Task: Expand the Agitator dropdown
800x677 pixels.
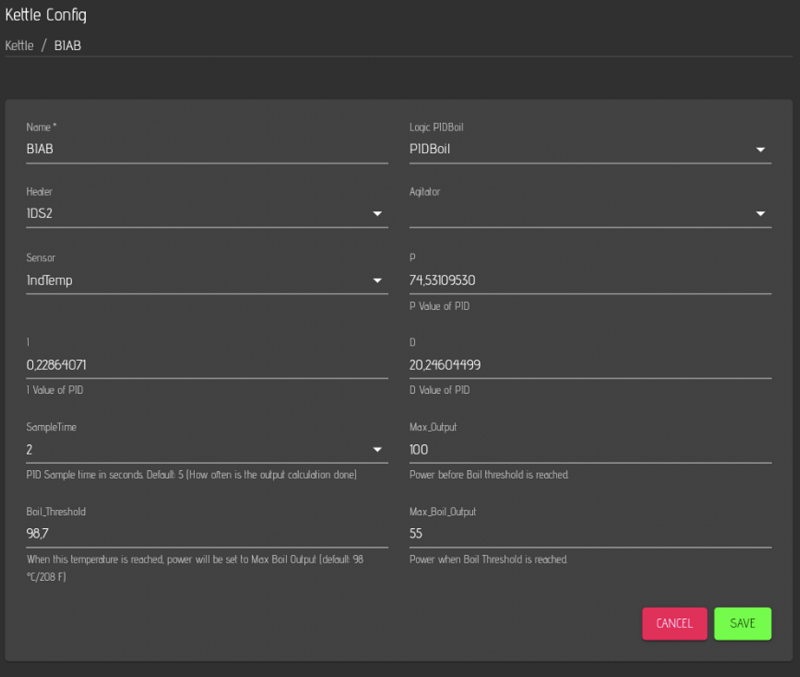Action: click(760, 214)
